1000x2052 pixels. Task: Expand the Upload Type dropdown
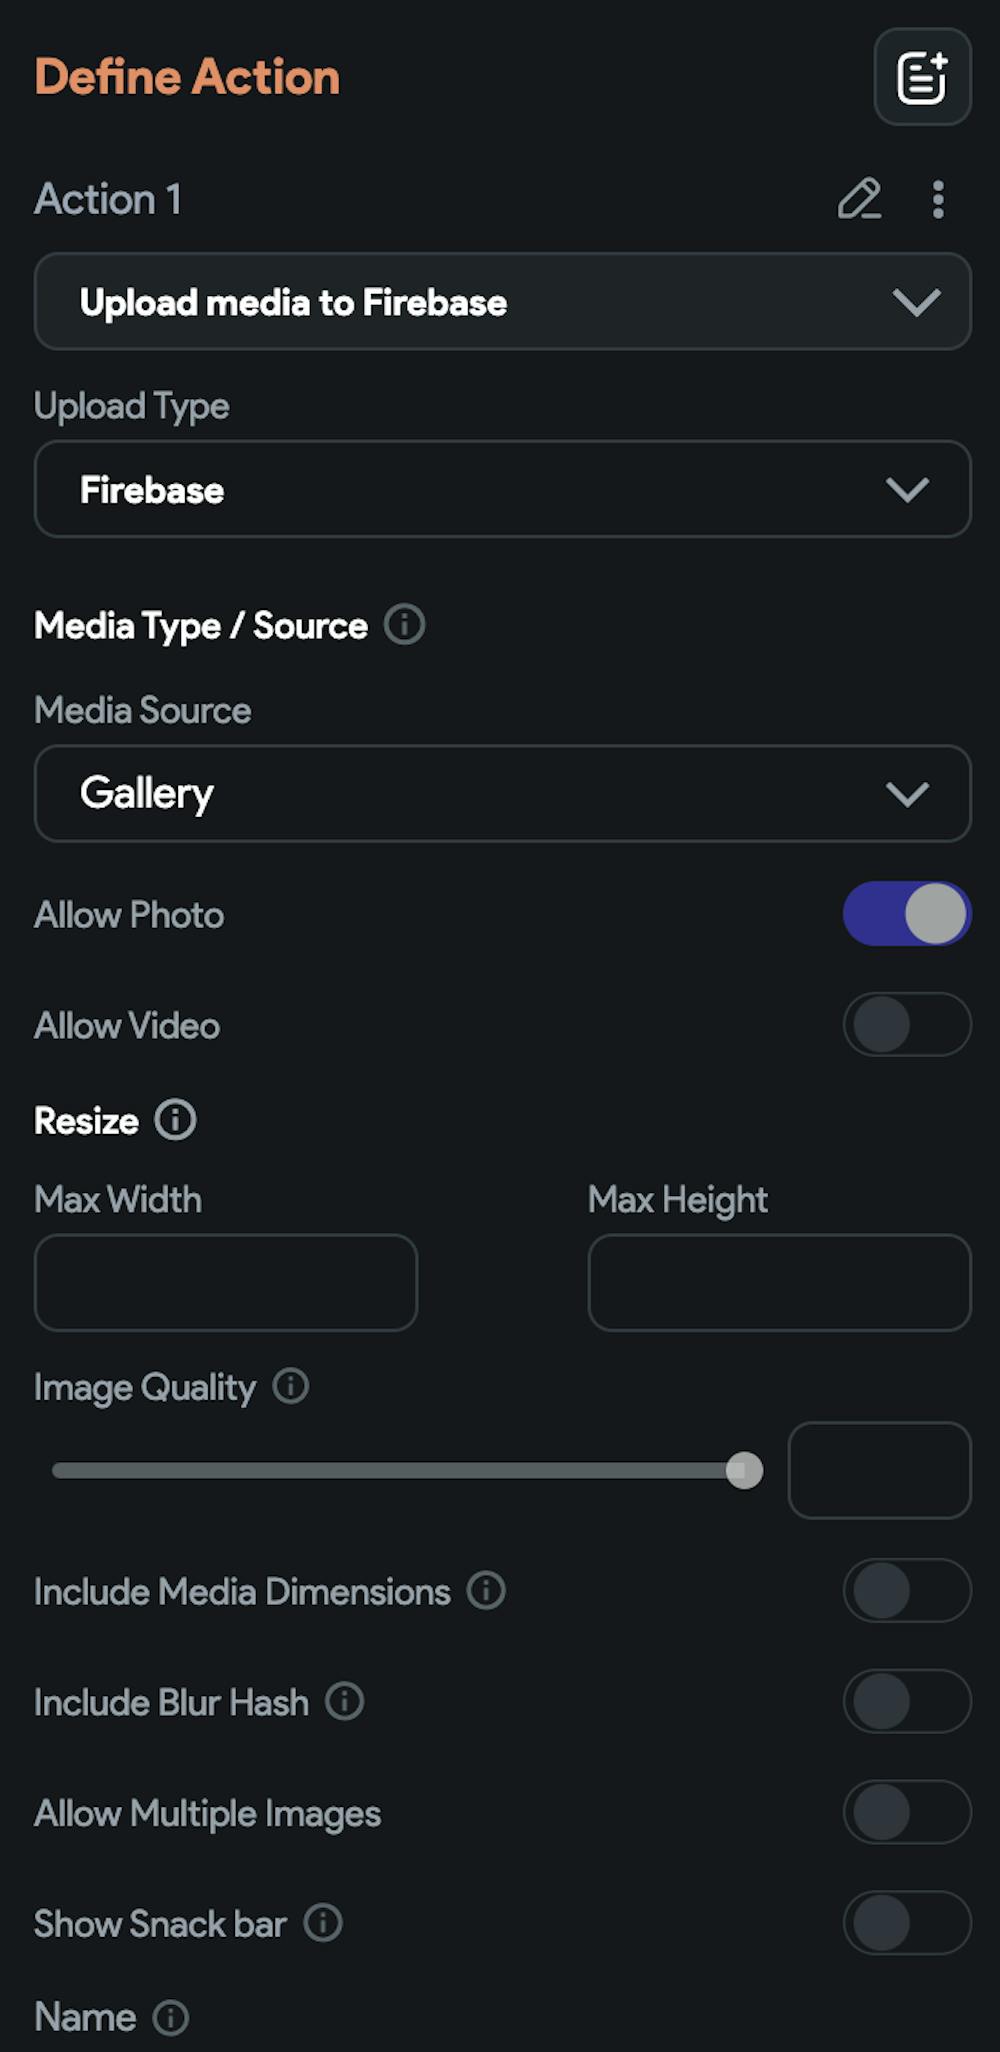click(x=502, y=489)
